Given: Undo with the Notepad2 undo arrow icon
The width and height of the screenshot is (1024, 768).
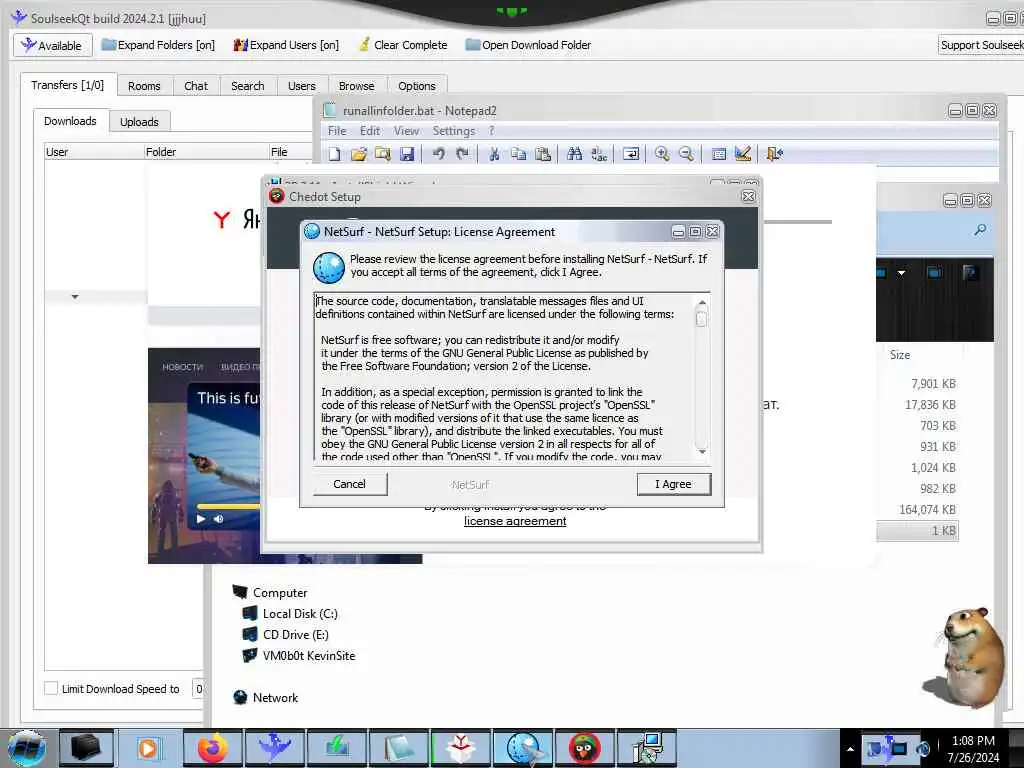Looking at the screenshot, I should coord(438,154).
